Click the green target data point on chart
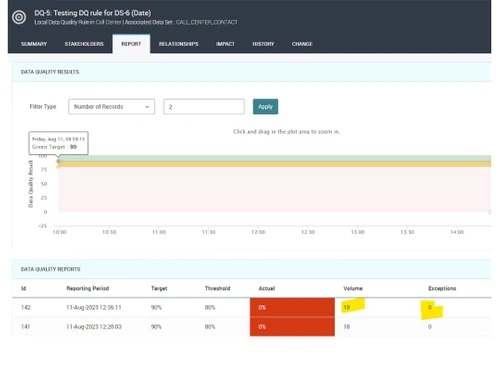Viewport: 500px width, 375px height. 58,161
